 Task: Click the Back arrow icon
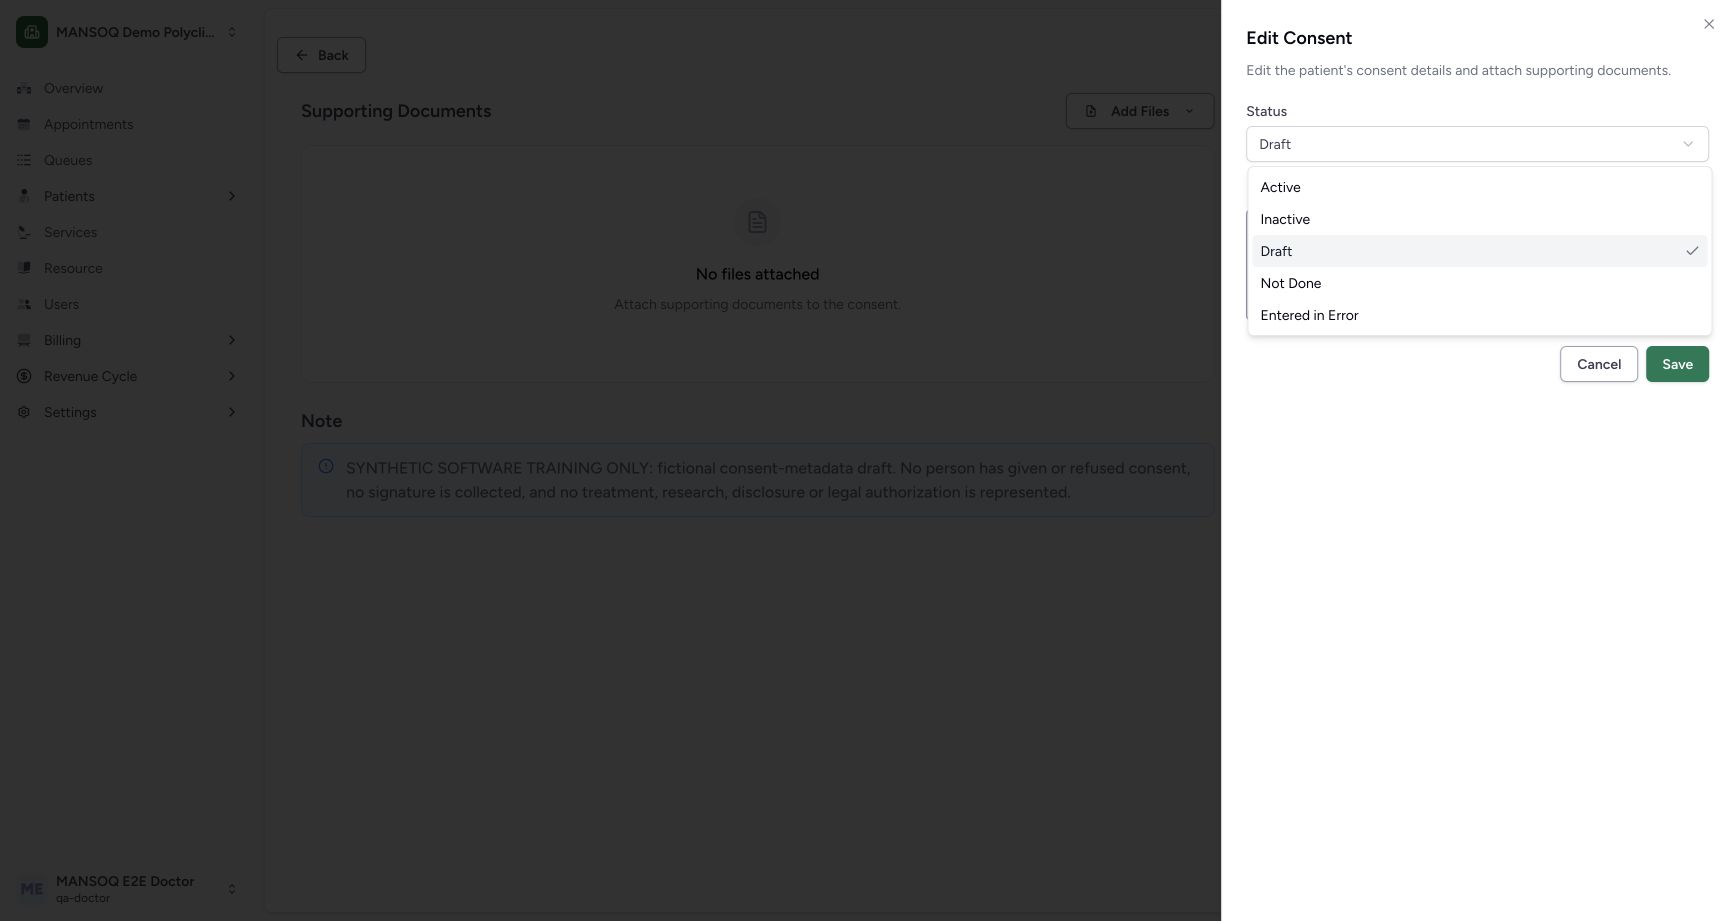tap(302, 55)
